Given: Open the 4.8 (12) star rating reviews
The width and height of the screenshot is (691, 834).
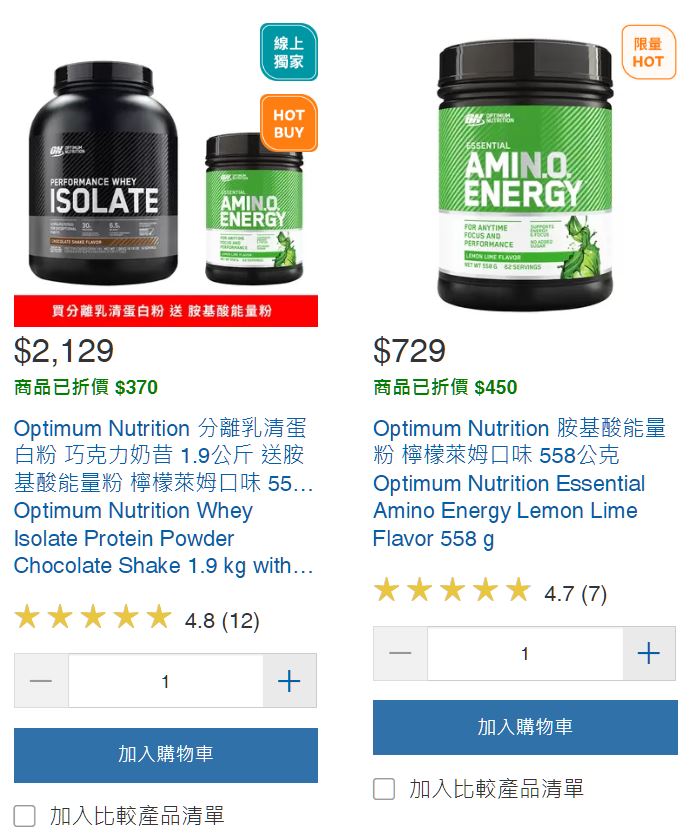Looking at the screenshot, I should (137, 619).
